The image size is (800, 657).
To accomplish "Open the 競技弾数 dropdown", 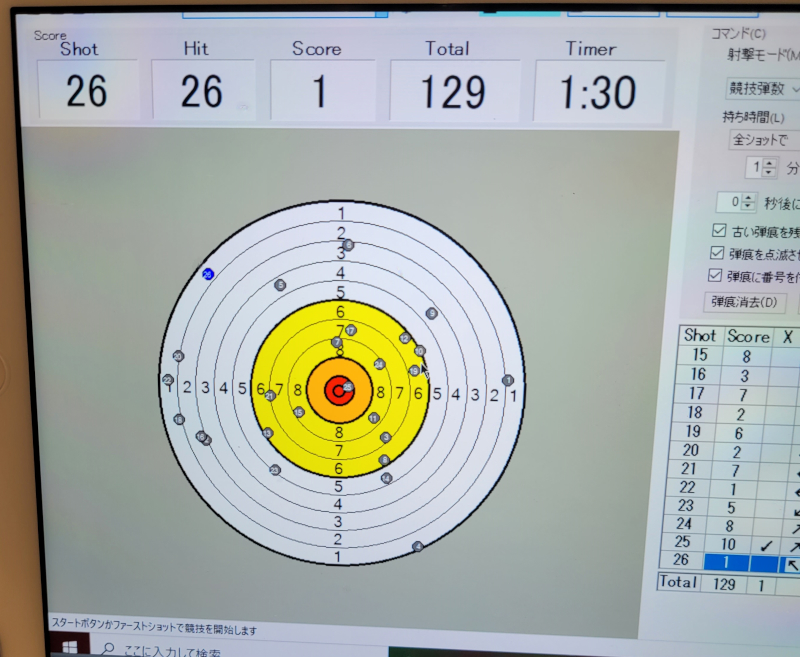I will 762,89.
